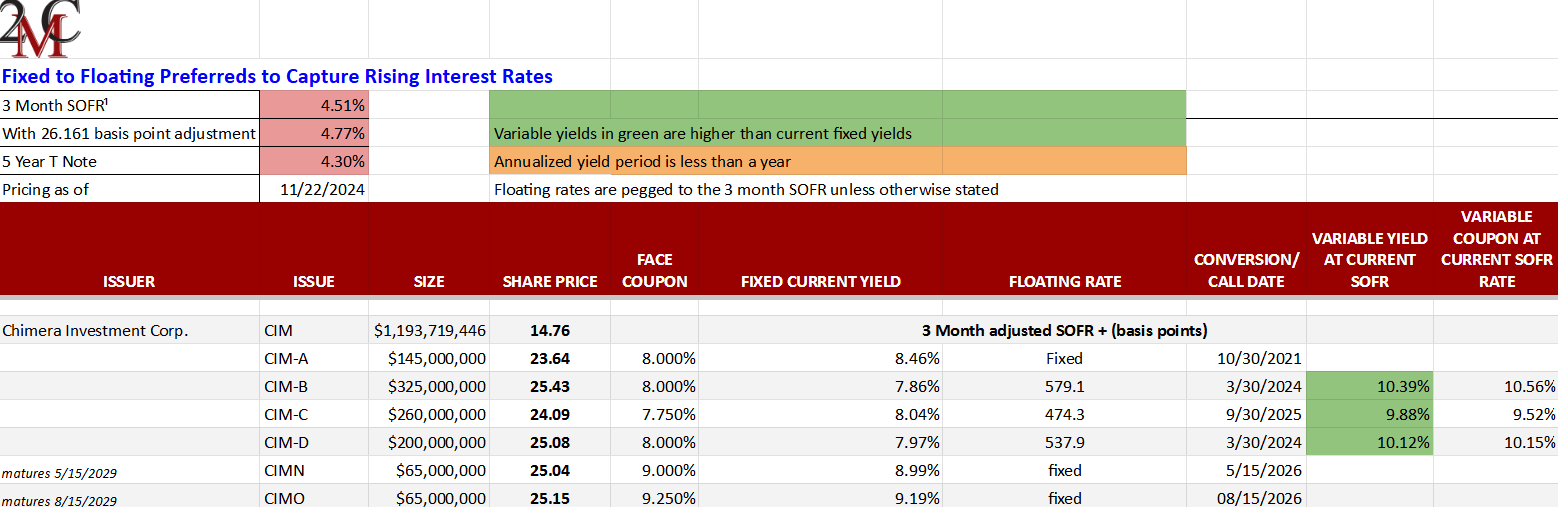Click CIM-B share price 25.43
Screen dimensions: 1558x507
click(550, 386)
